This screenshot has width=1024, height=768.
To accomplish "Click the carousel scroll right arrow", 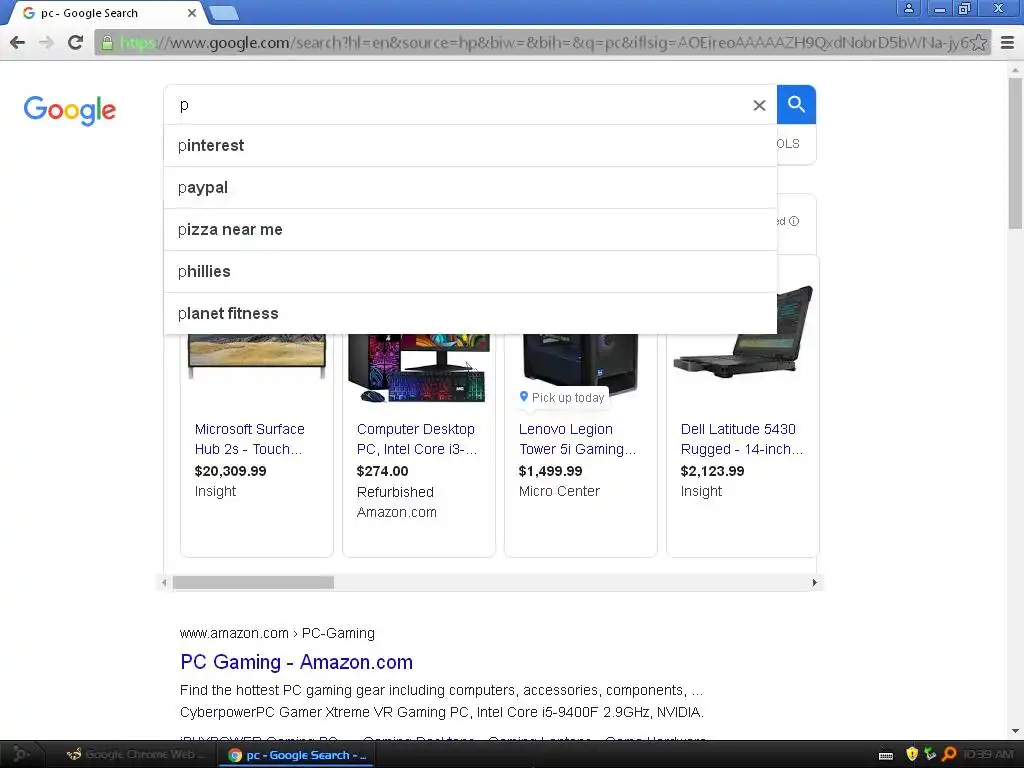I will coord(814,583).
